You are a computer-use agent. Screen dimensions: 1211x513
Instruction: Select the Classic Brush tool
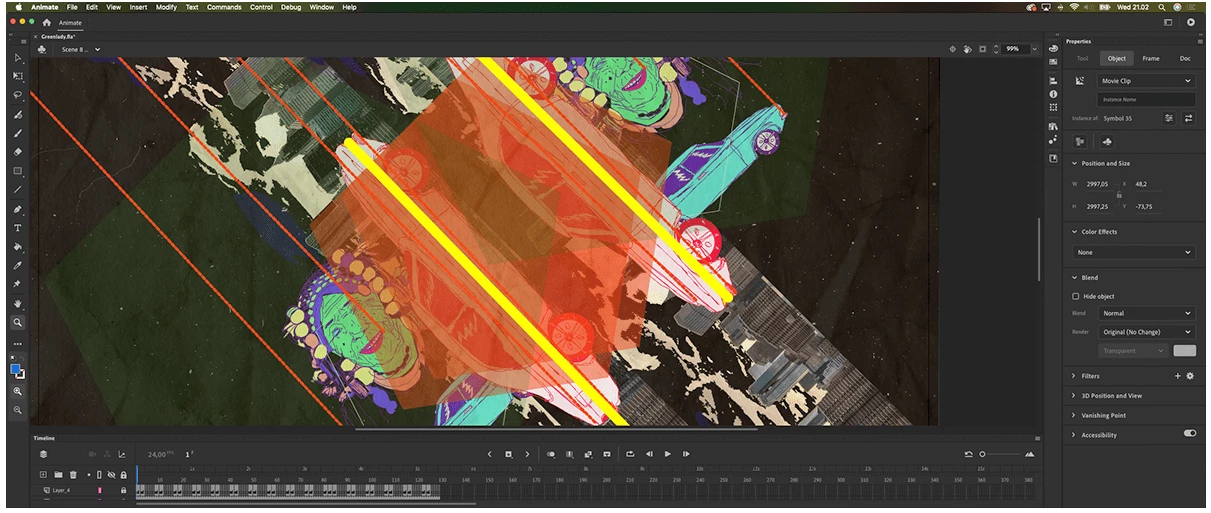tap(18, 133)
